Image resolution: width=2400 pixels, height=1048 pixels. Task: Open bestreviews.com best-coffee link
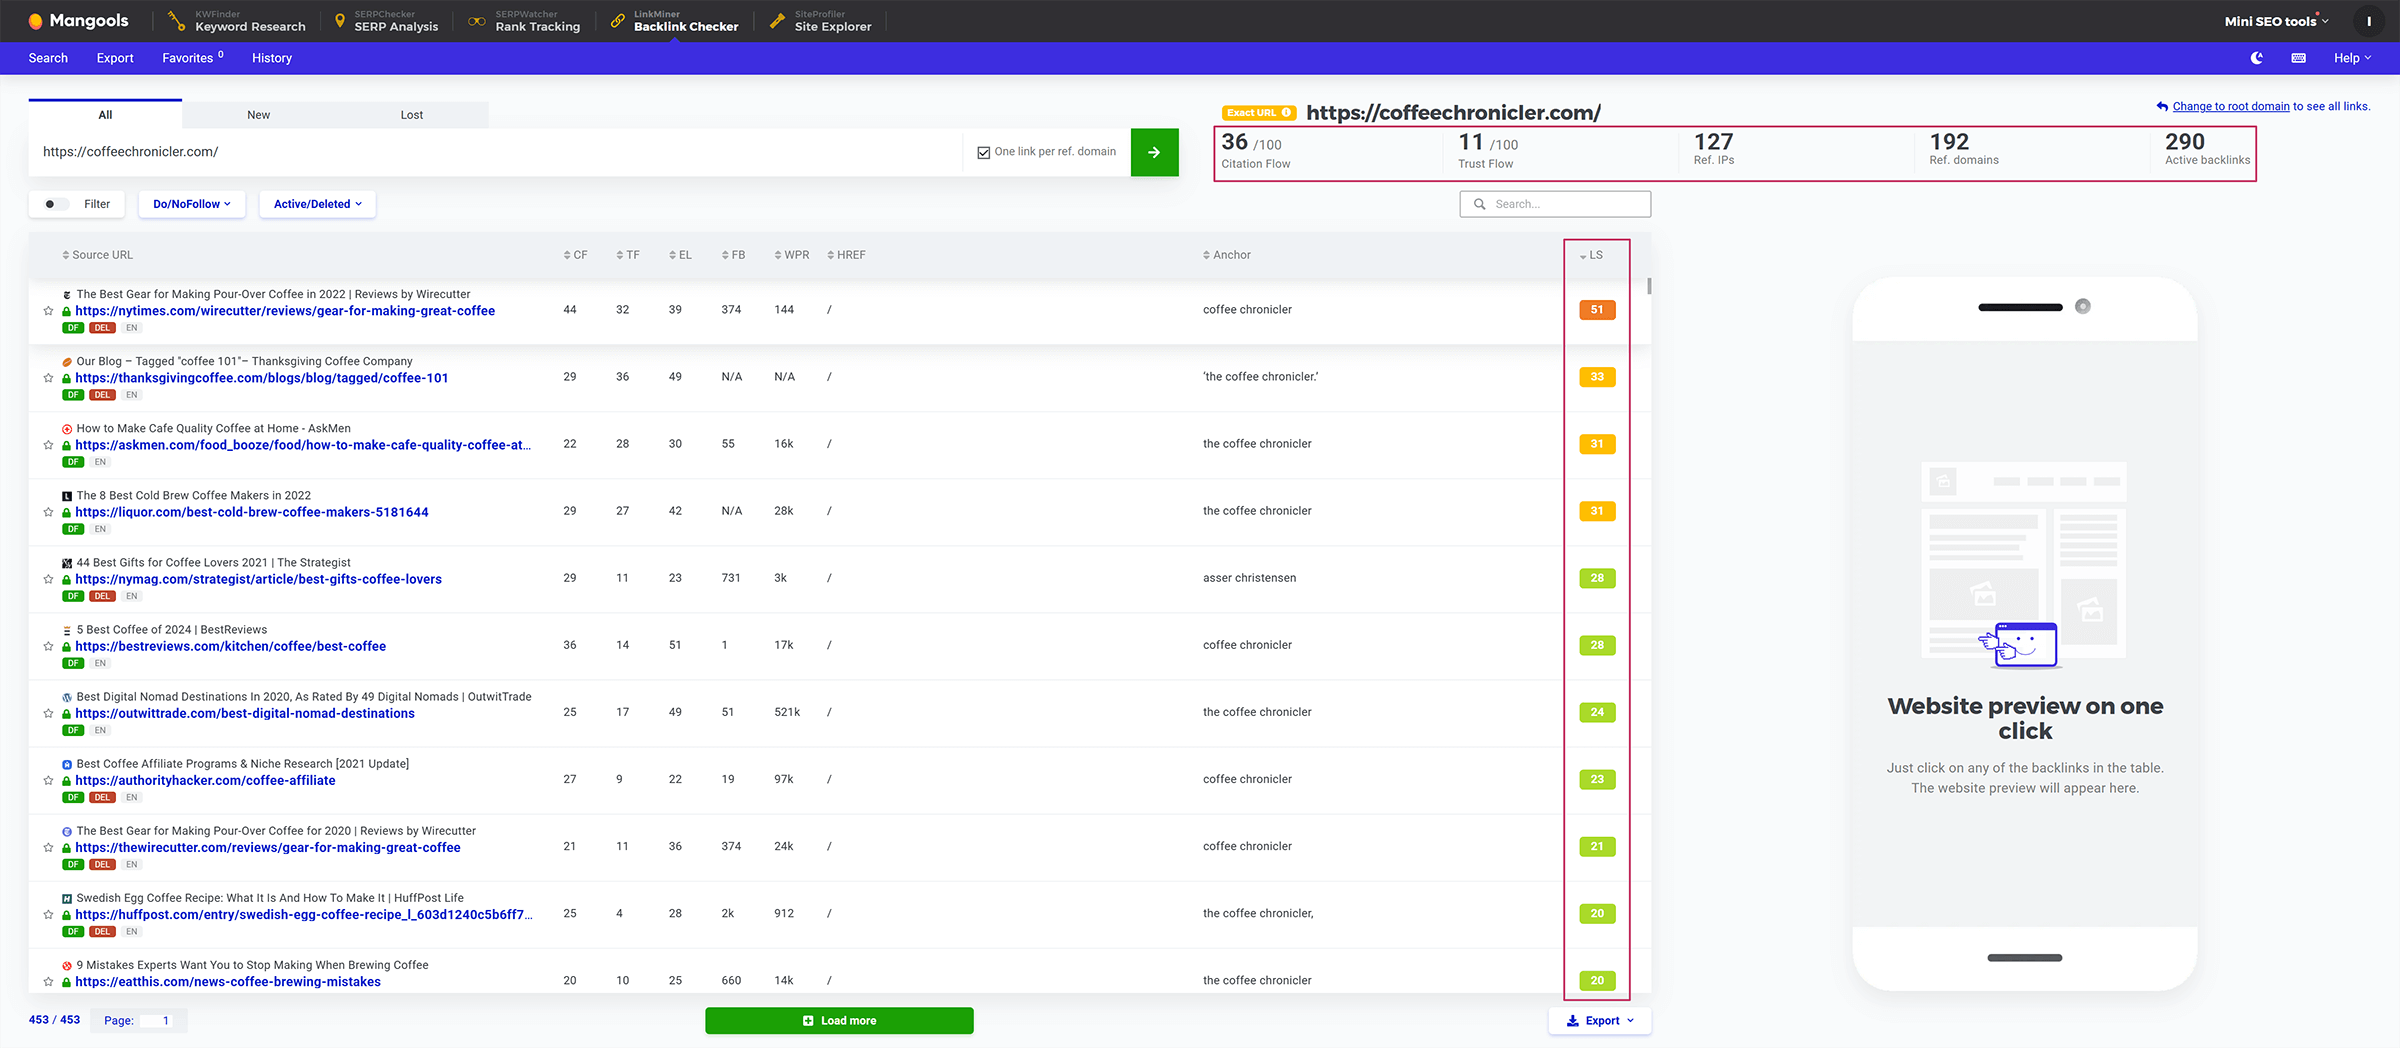tap(230, 646)
